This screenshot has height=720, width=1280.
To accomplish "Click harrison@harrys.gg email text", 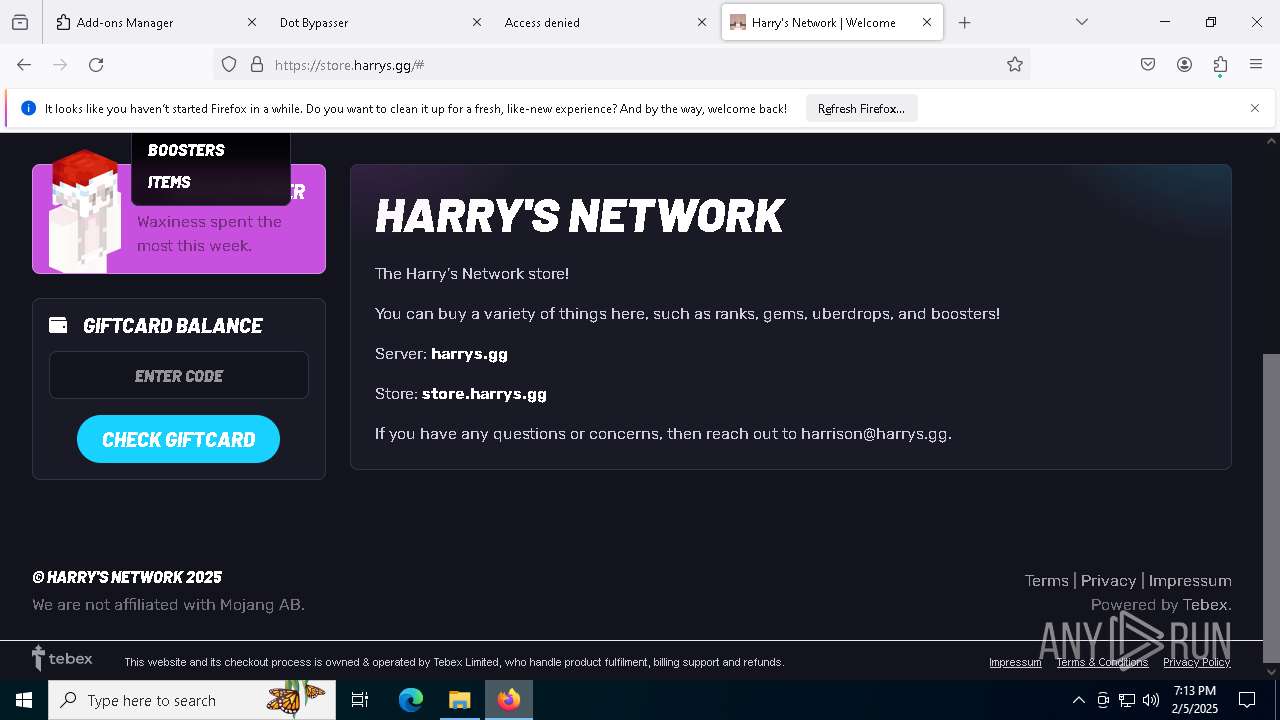I will [874, 433].
